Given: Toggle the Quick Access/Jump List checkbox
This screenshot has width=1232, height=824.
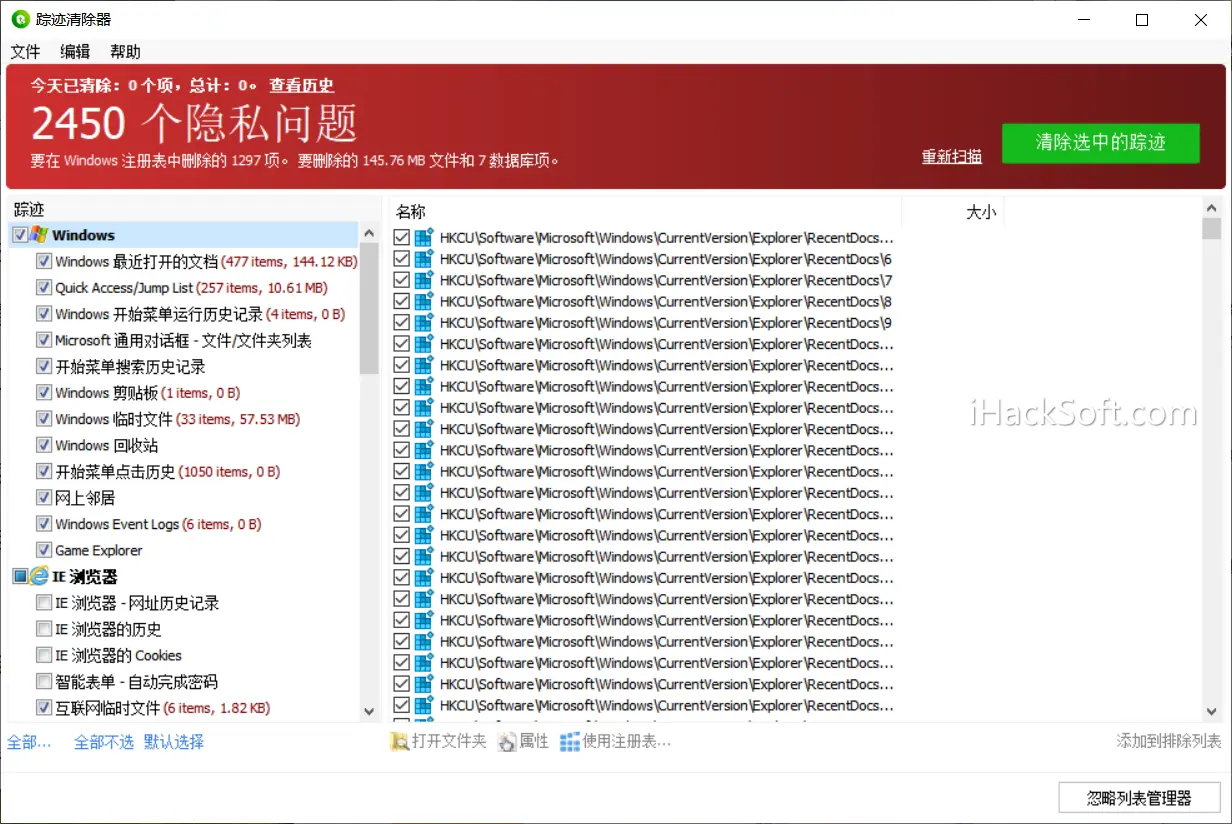Looking at the screenshot, I should click(x=44, y=288).
